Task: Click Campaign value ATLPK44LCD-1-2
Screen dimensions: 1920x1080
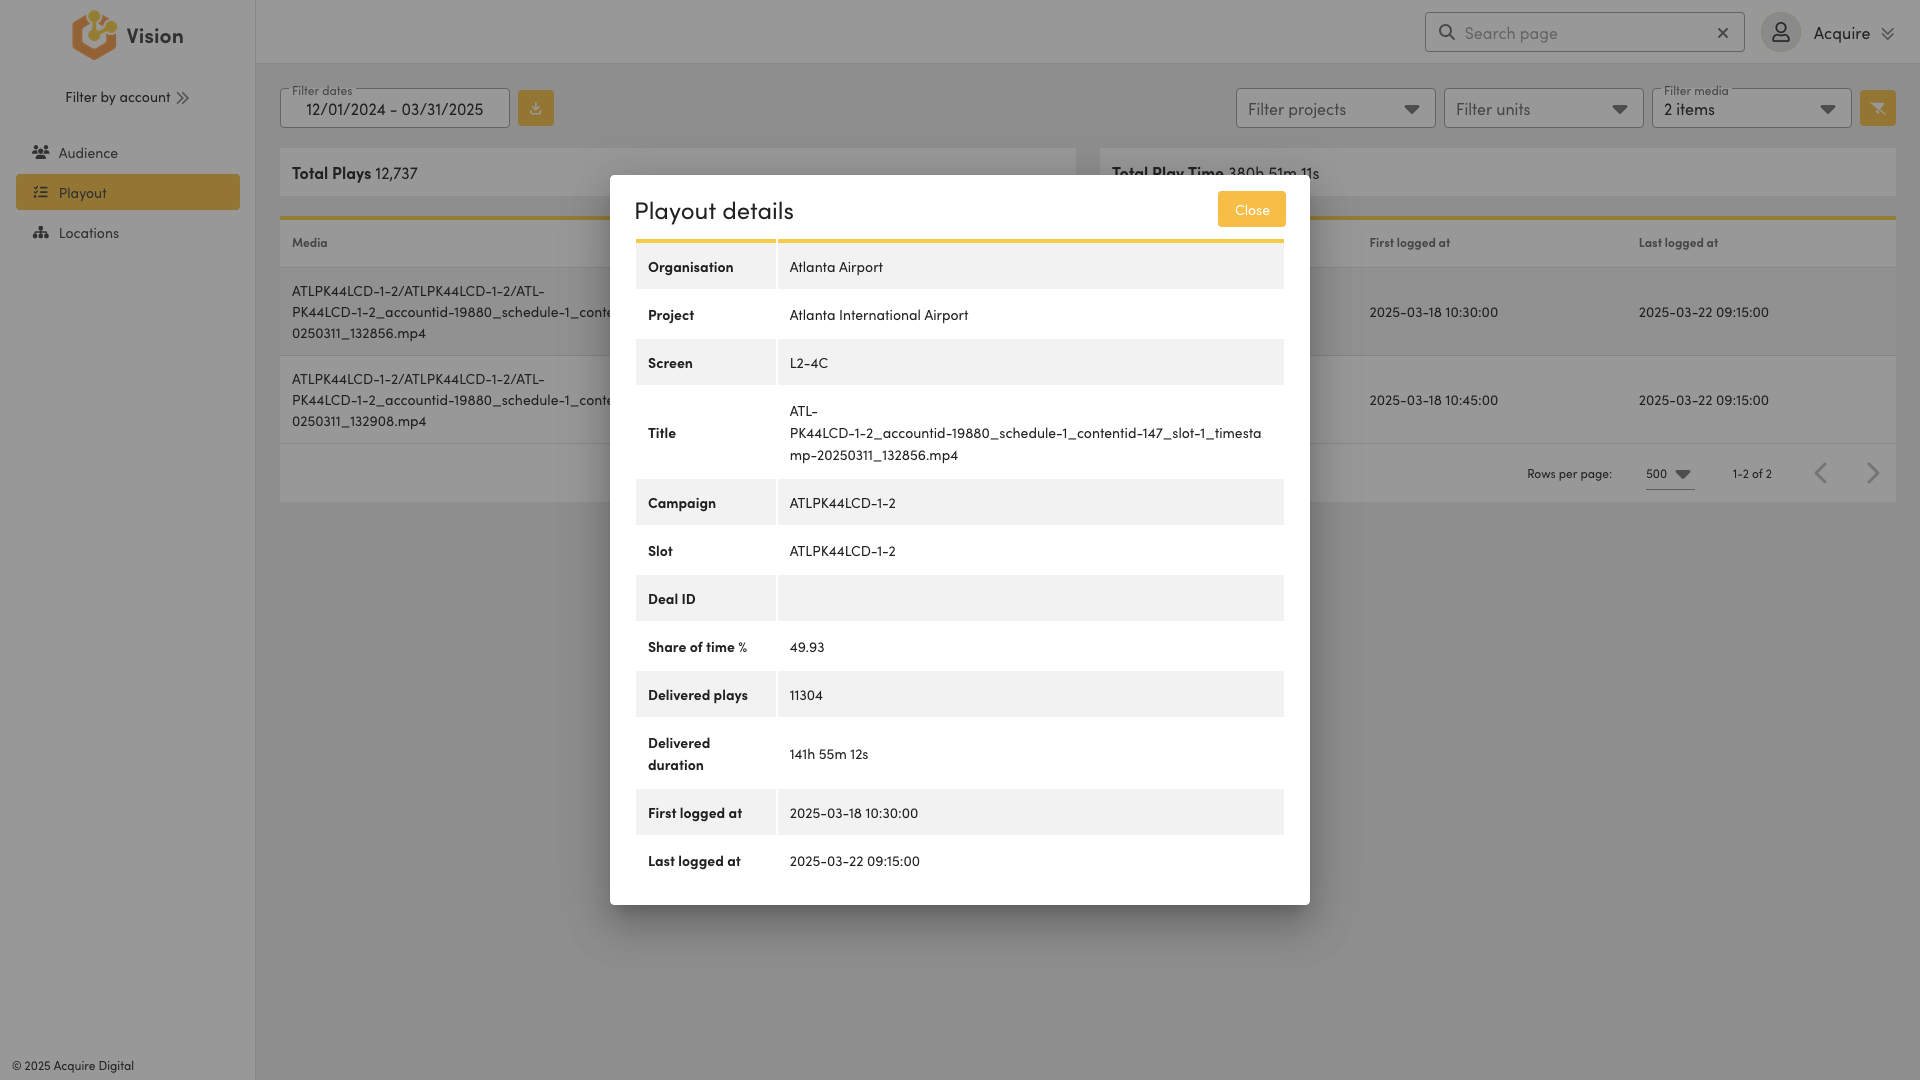Action: coord(842,503)
